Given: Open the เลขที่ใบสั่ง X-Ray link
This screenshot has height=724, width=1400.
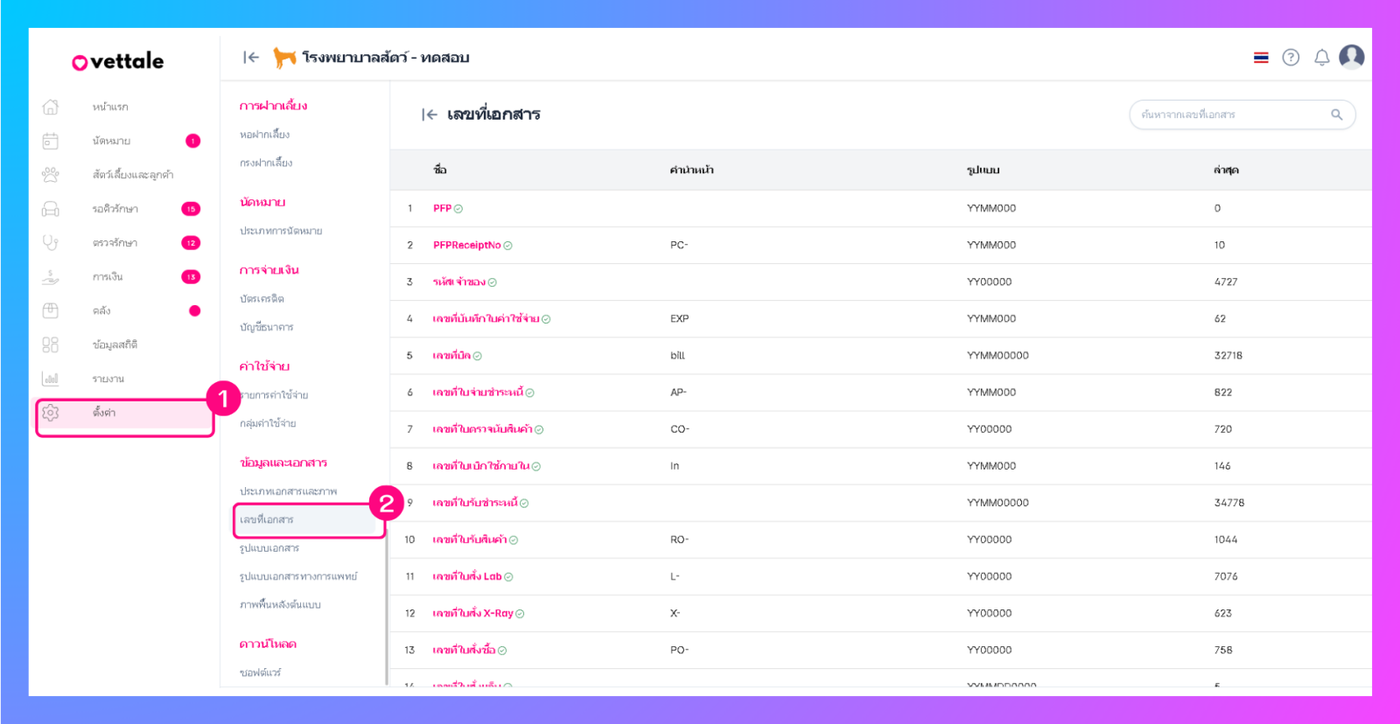Looking at the screenshot, I should click(473, 613).
